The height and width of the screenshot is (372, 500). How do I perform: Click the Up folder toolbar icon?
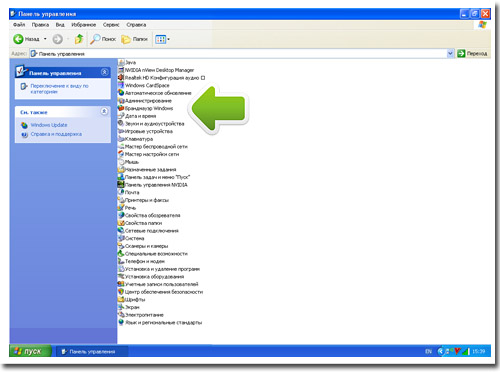79,39
